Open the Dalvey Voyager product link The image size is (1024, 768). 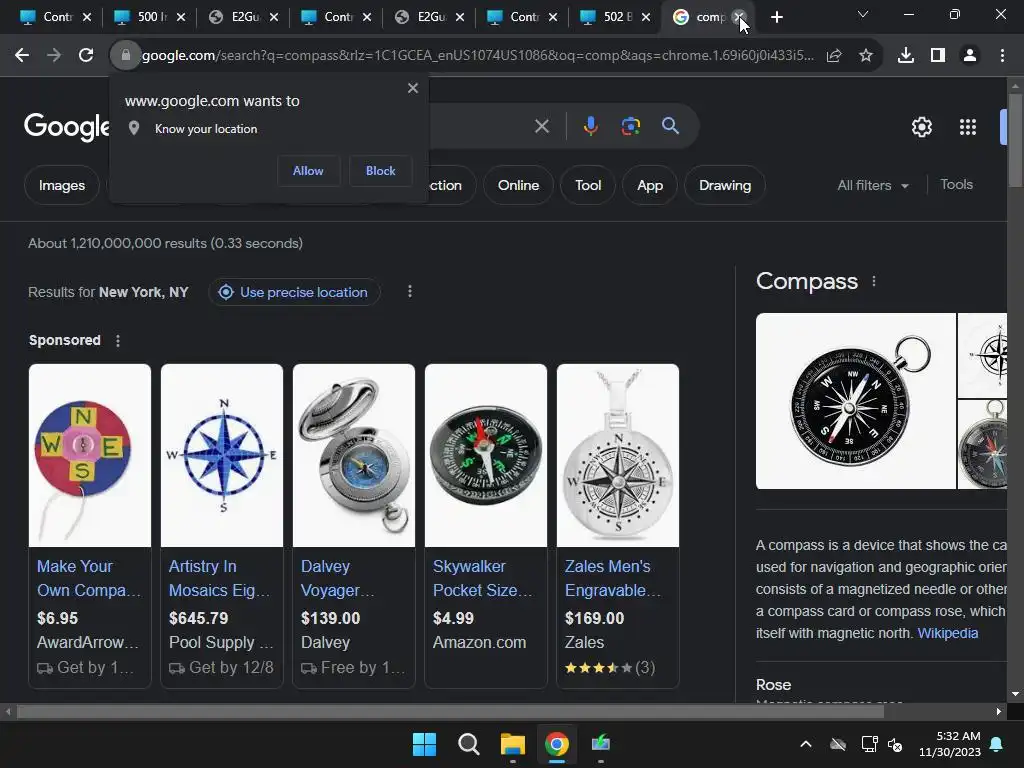[338, 578]
